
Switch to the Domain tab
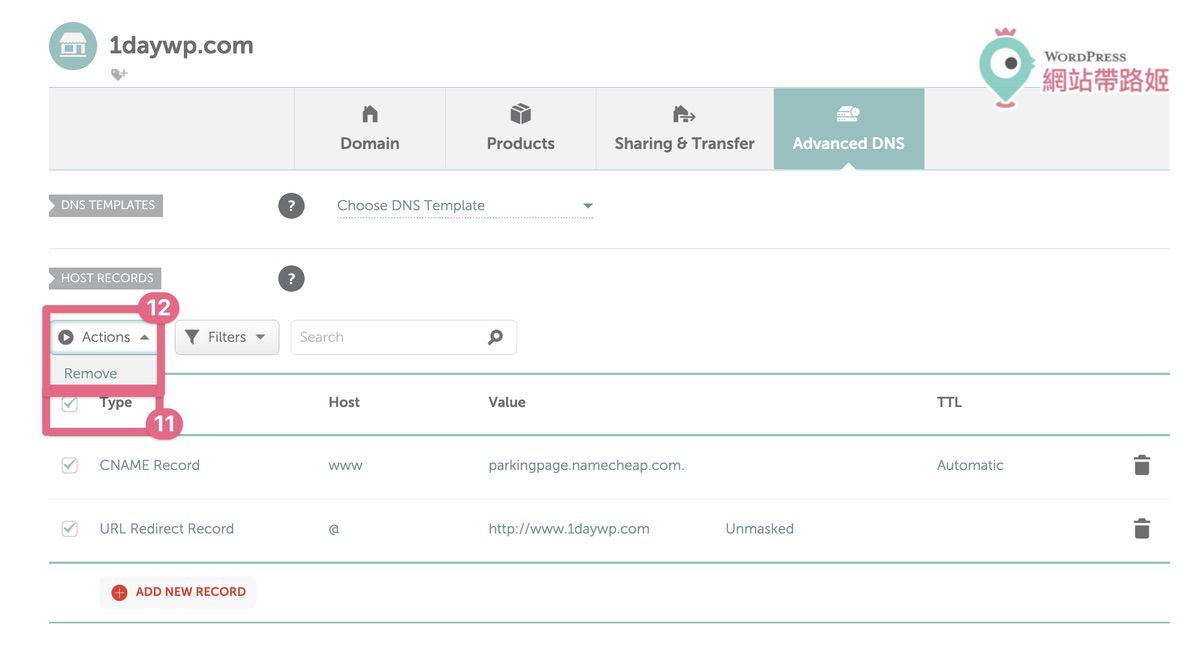pyautogui.click(x=370, y=129)
